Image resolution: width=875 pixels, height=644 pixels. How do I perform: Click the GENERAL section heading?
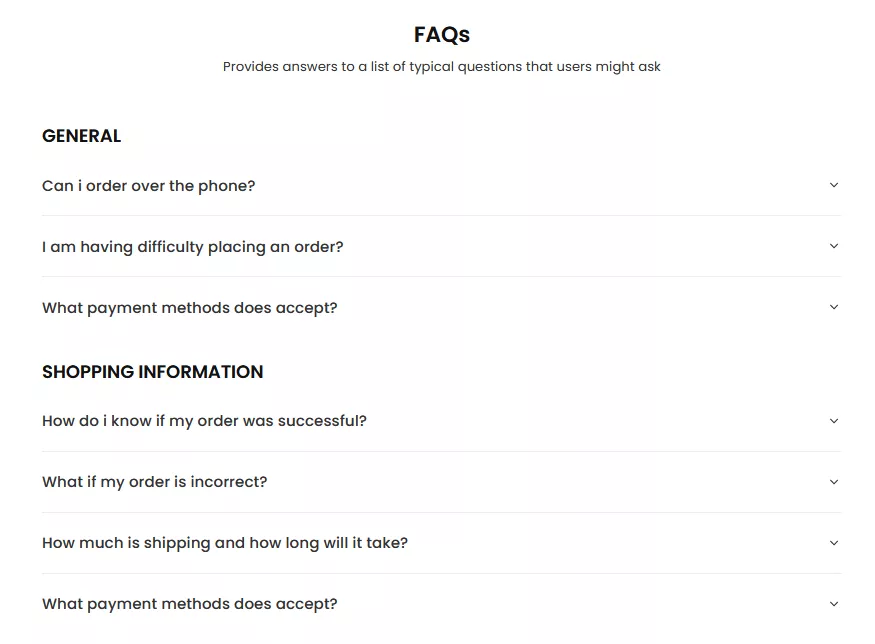tap(81, 136)
